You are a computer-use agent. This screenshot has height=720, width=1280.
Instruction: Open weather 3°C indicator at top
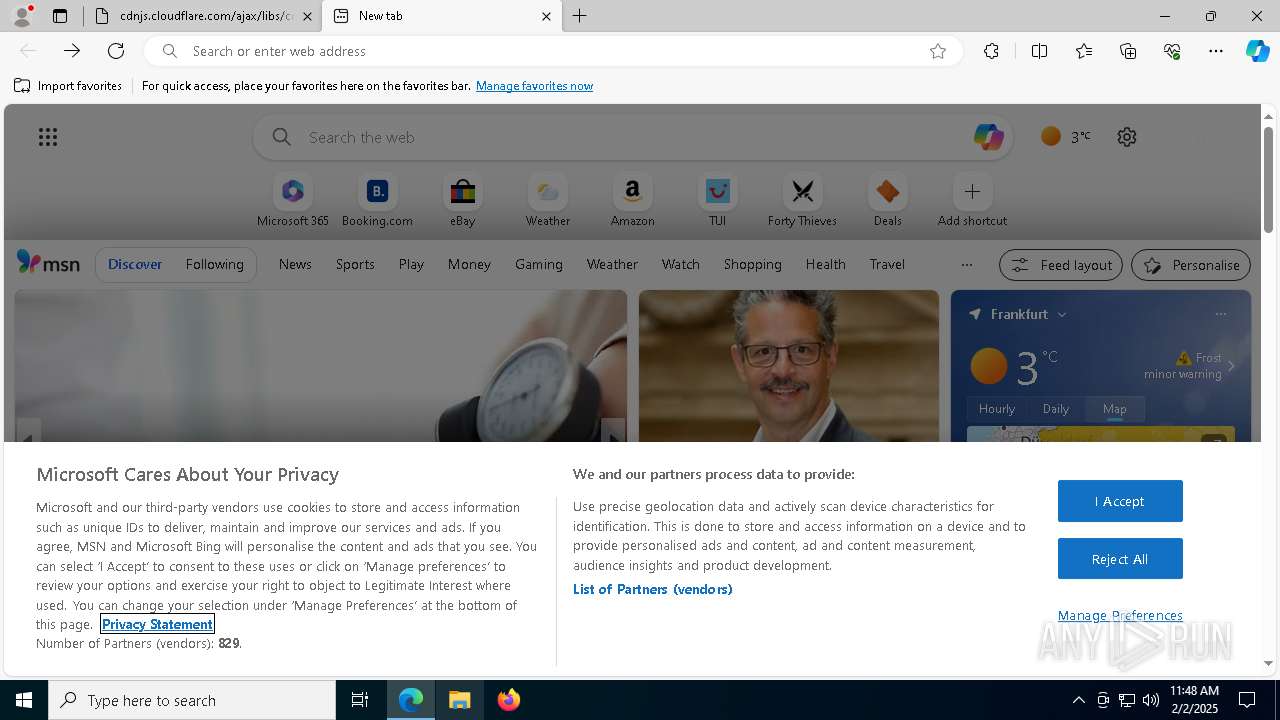[x=1066, y=137]
